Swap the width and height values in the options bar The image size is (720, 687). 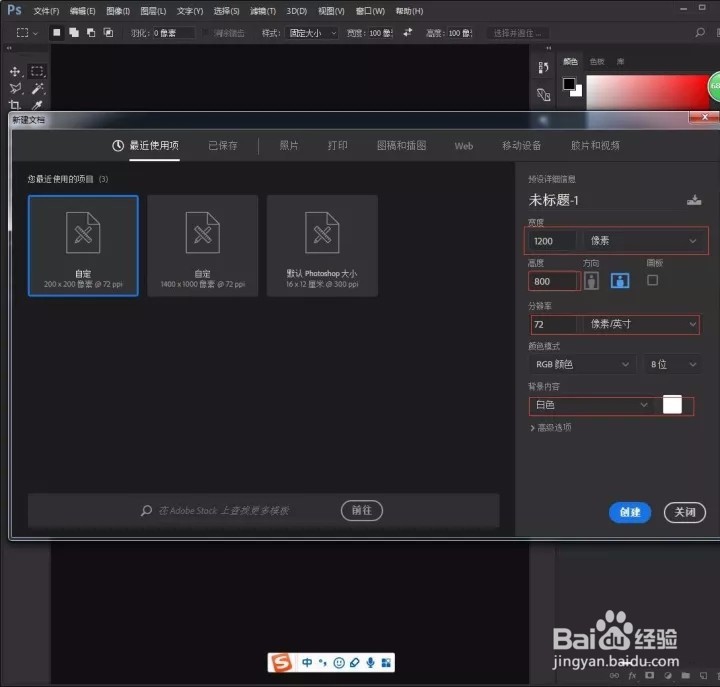pyautogui.click(x=408, y=32)
